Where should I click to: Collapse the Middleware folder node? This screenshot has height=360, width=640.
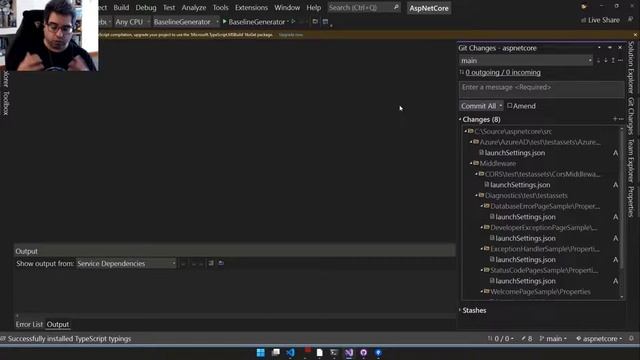click(x=471, y=163)
